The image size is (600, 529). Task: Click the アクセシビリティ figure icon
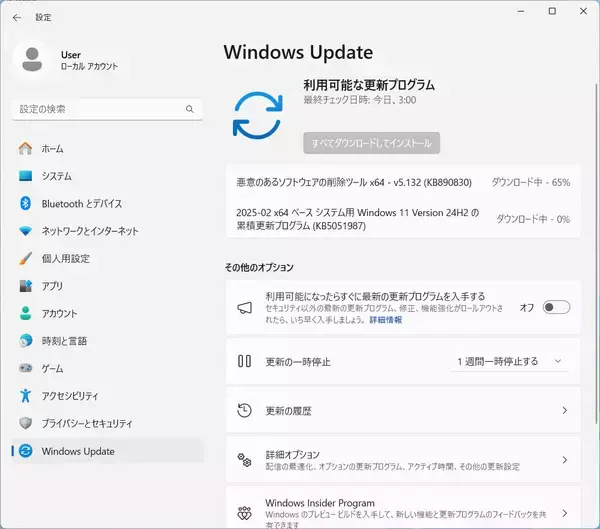26,395
